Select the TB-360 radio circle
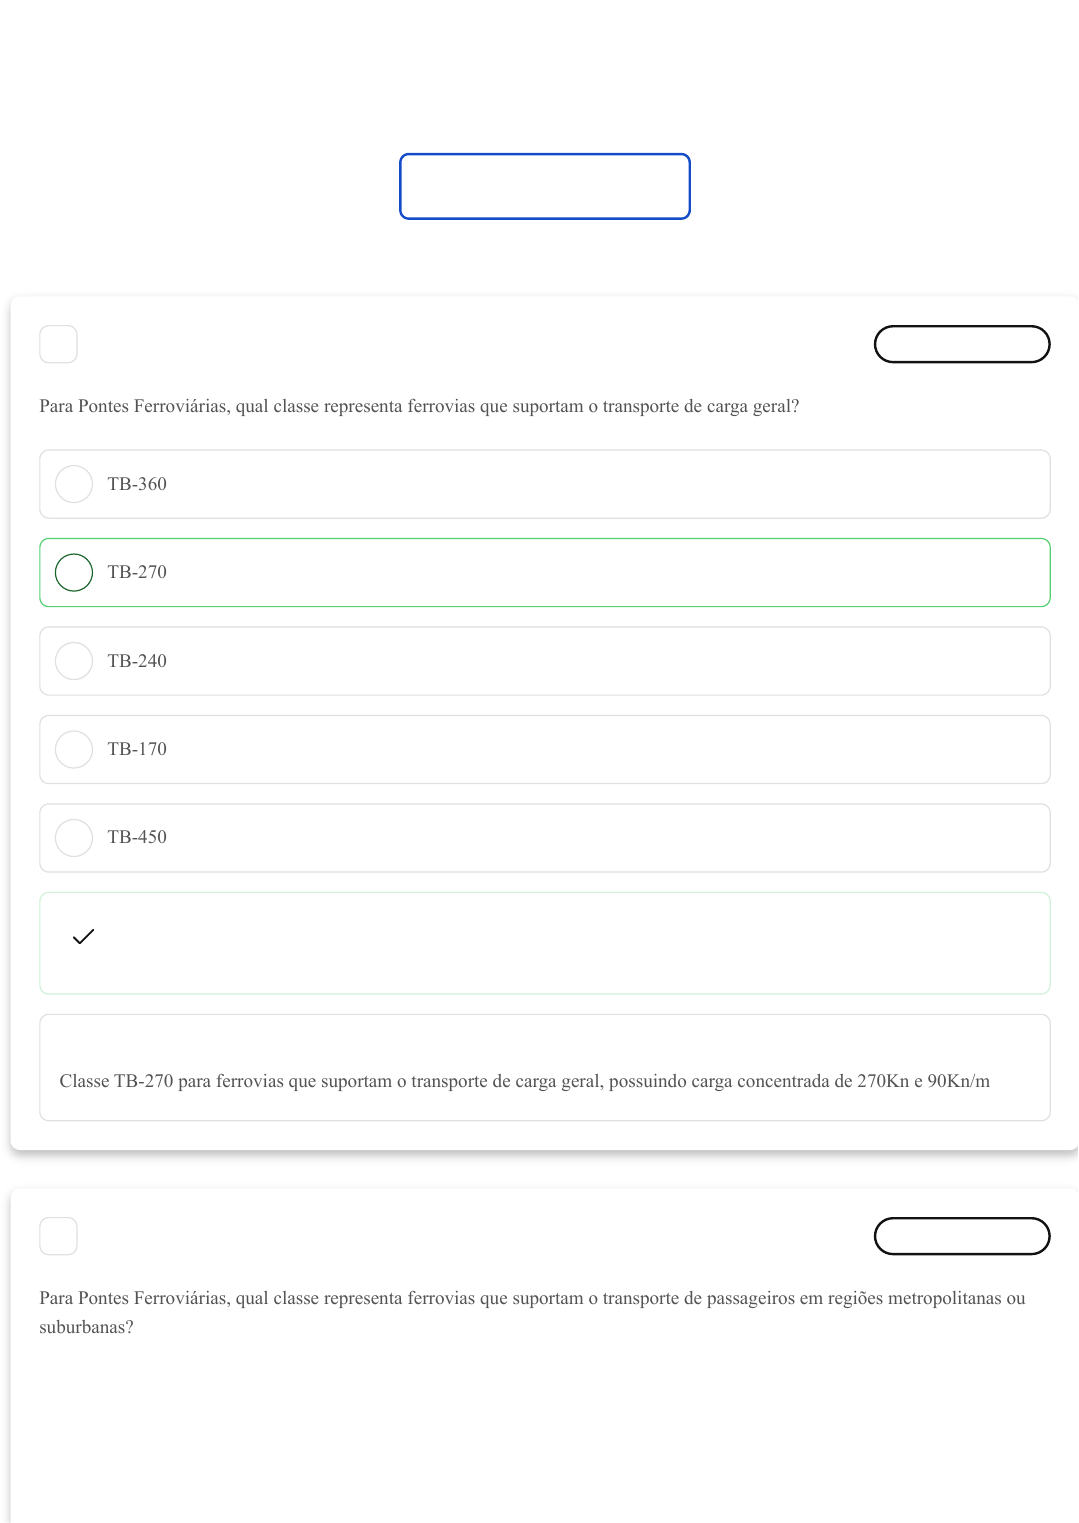This screenshot has width=1079, height=1523. 74,484
